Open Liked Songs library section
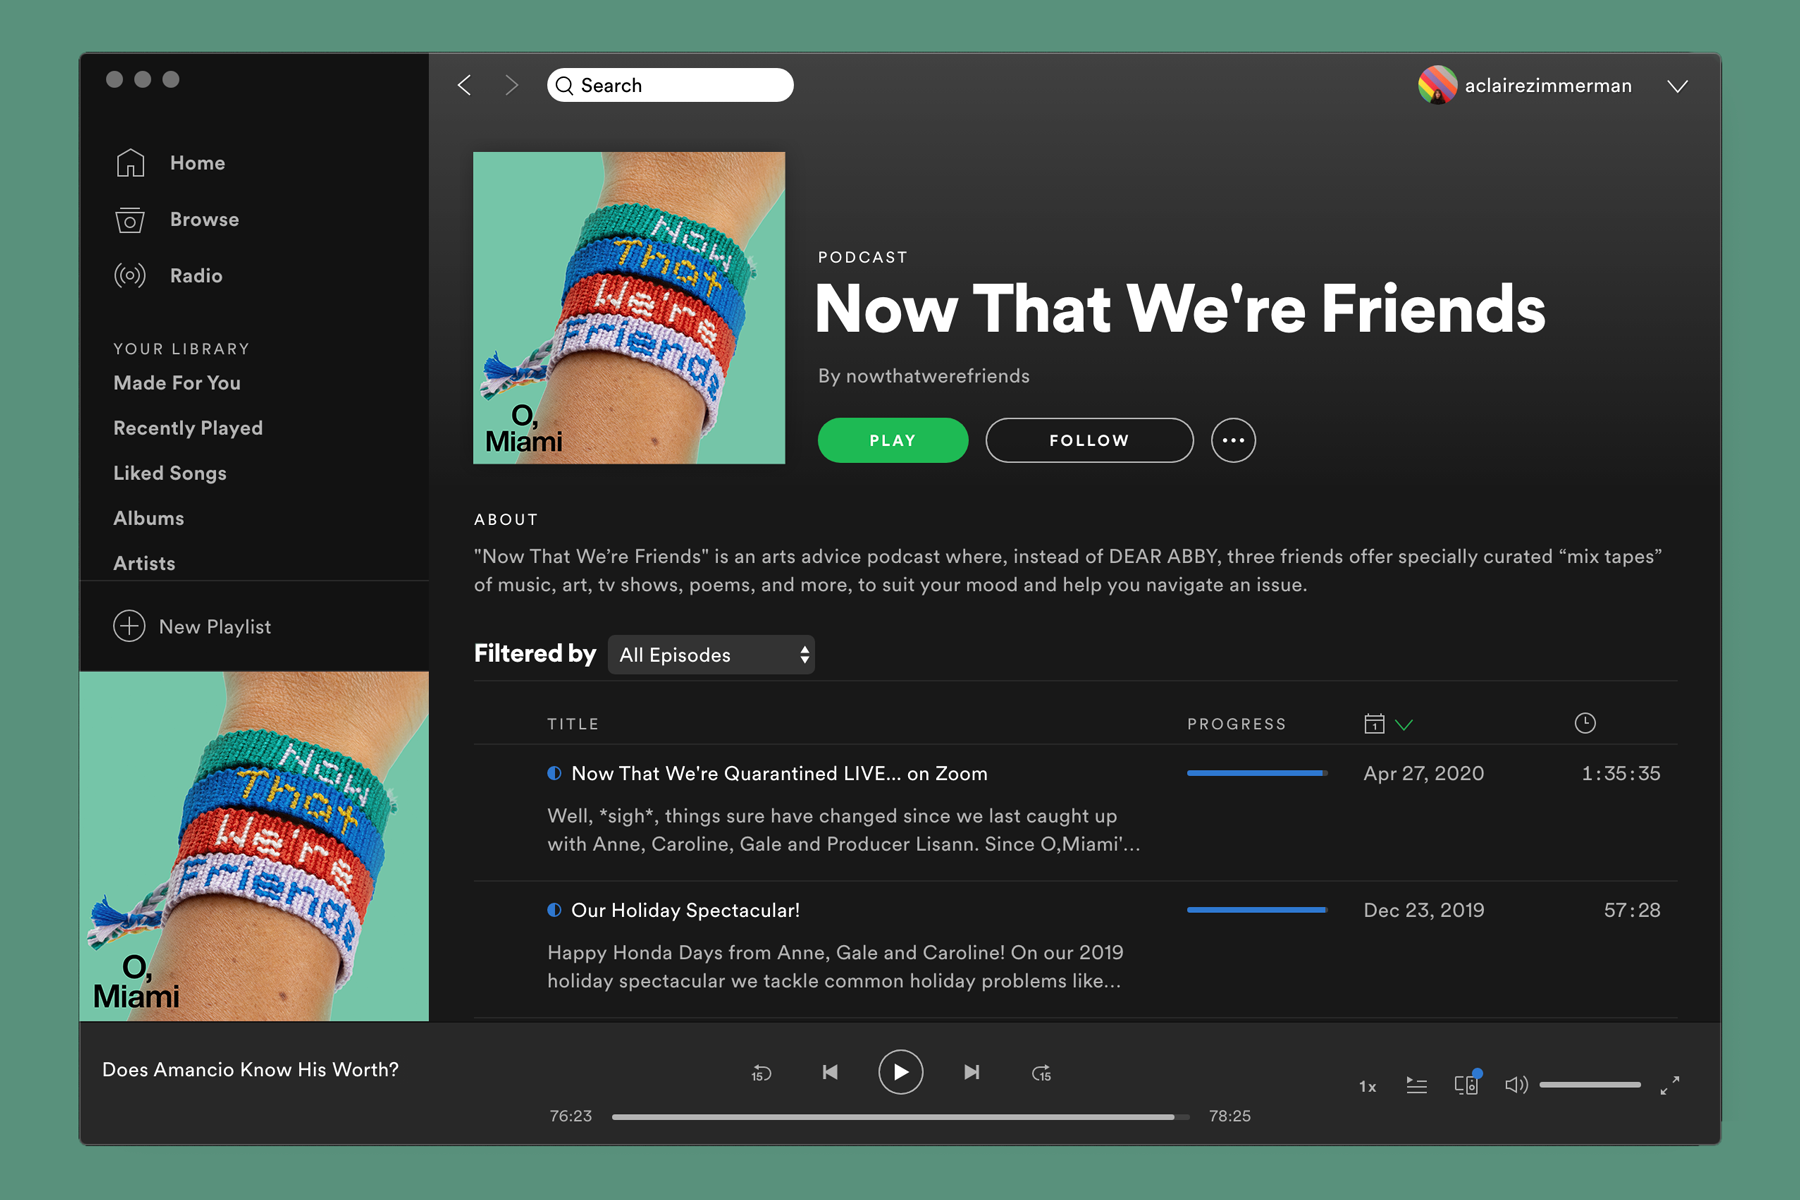The width and height of the screenshot is (1800, 1200). [170, 473]
